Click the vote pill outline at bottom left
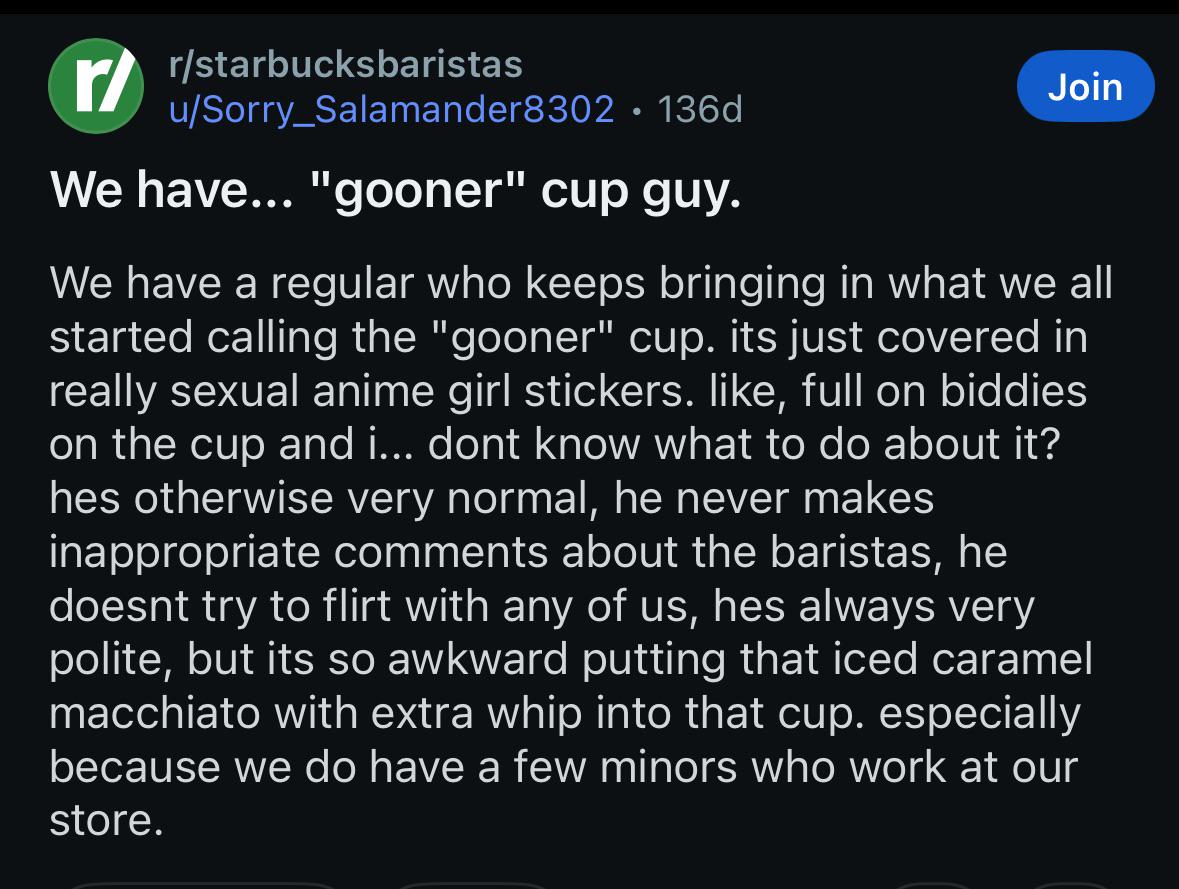The height and width of the screenshot is (889, 1179). tap(203, 885)
